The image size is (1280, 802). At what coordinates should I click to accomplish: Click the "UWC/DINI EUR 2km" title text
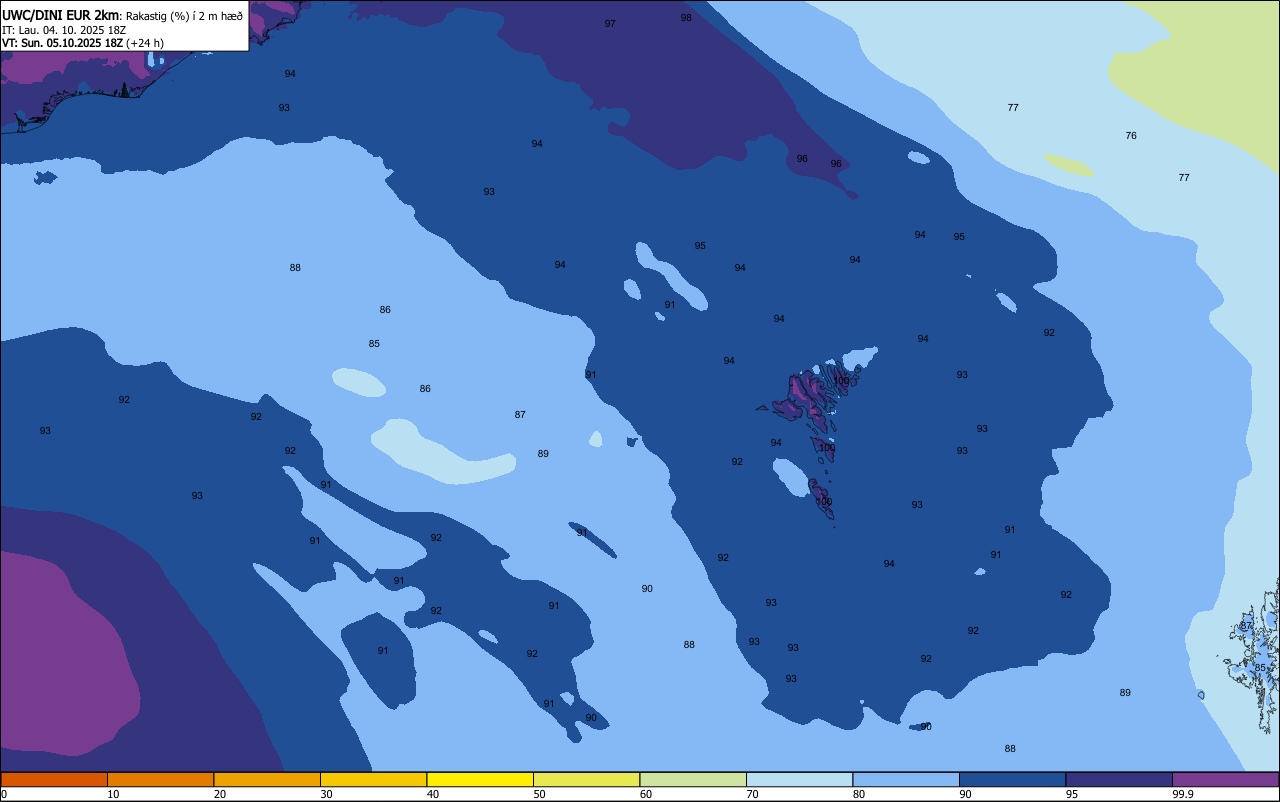click(61, 15)
